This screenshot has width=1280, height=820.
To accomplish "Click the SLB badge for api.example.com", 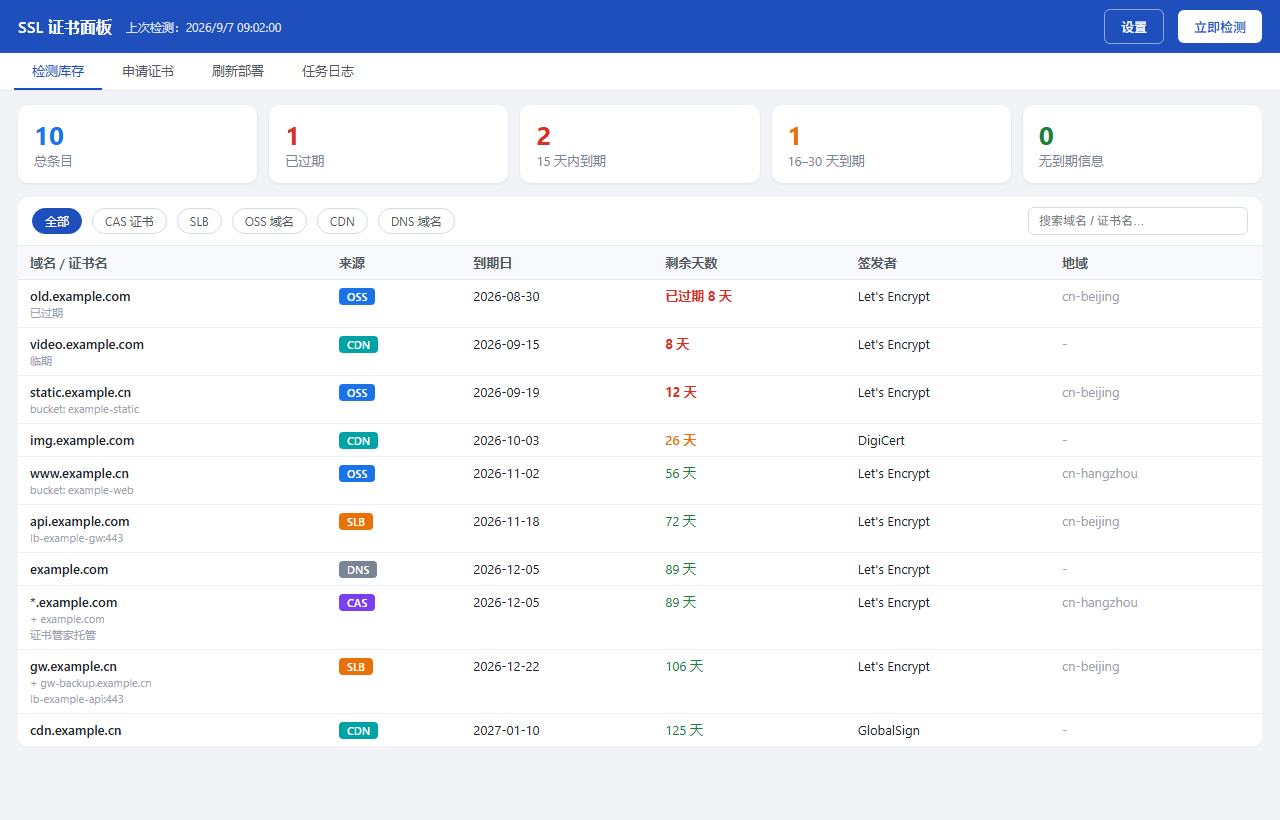I will point(356,522).
